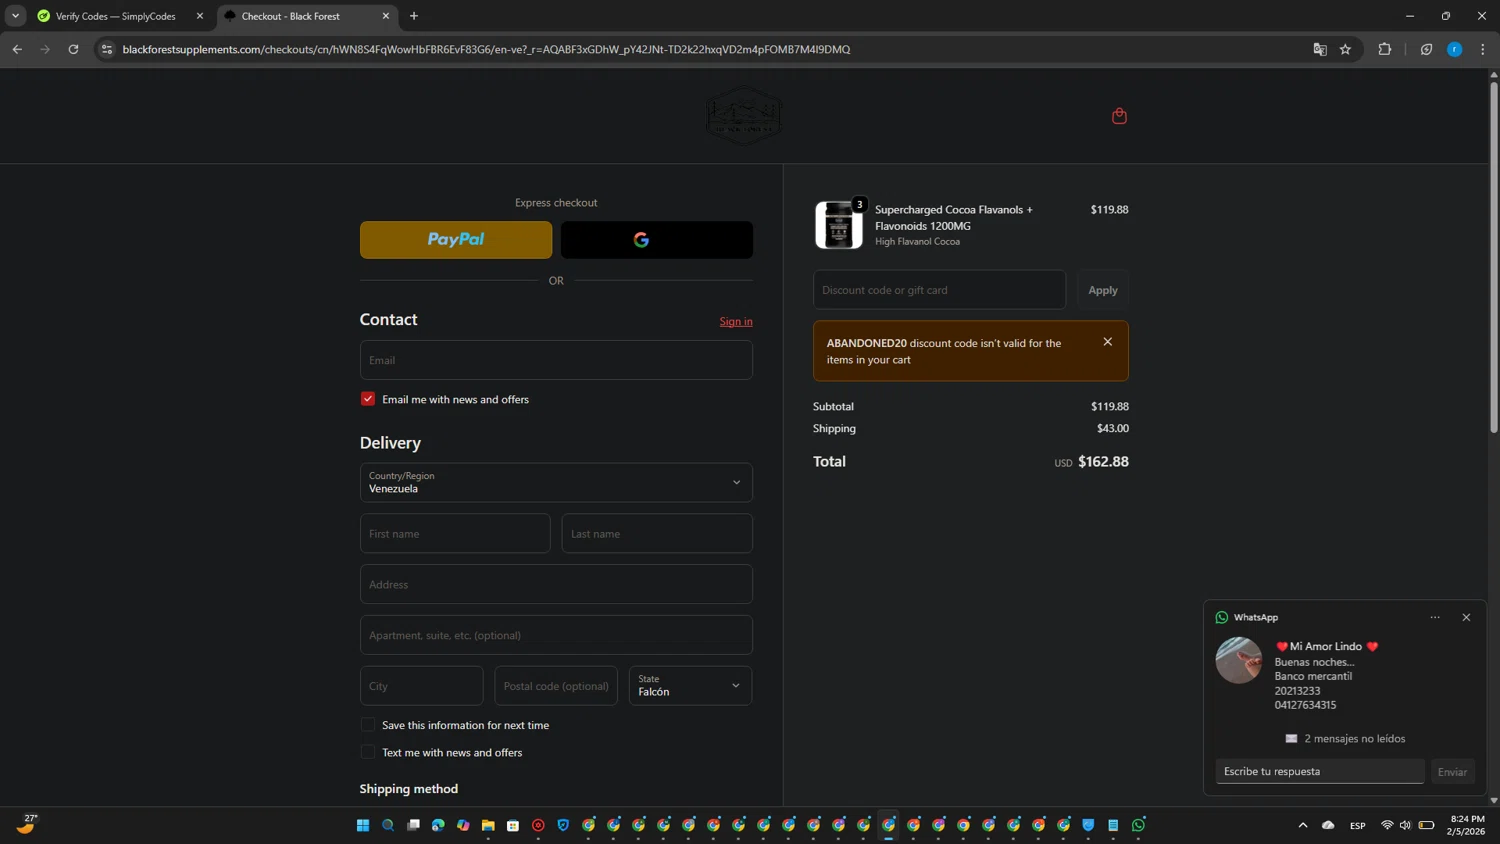Click the Sign in link
1500x844 pixels.
pyautogui.click(x=736, y=321)
